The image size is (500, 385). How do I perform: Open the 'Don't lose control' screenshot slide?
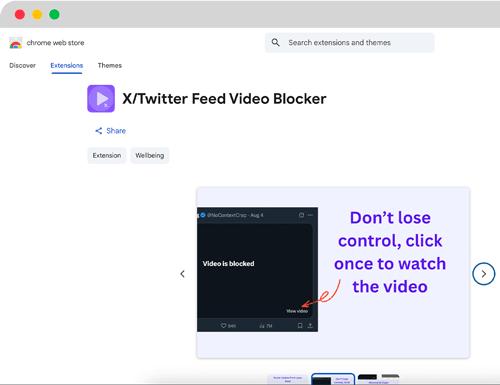[x=333, y=273]
